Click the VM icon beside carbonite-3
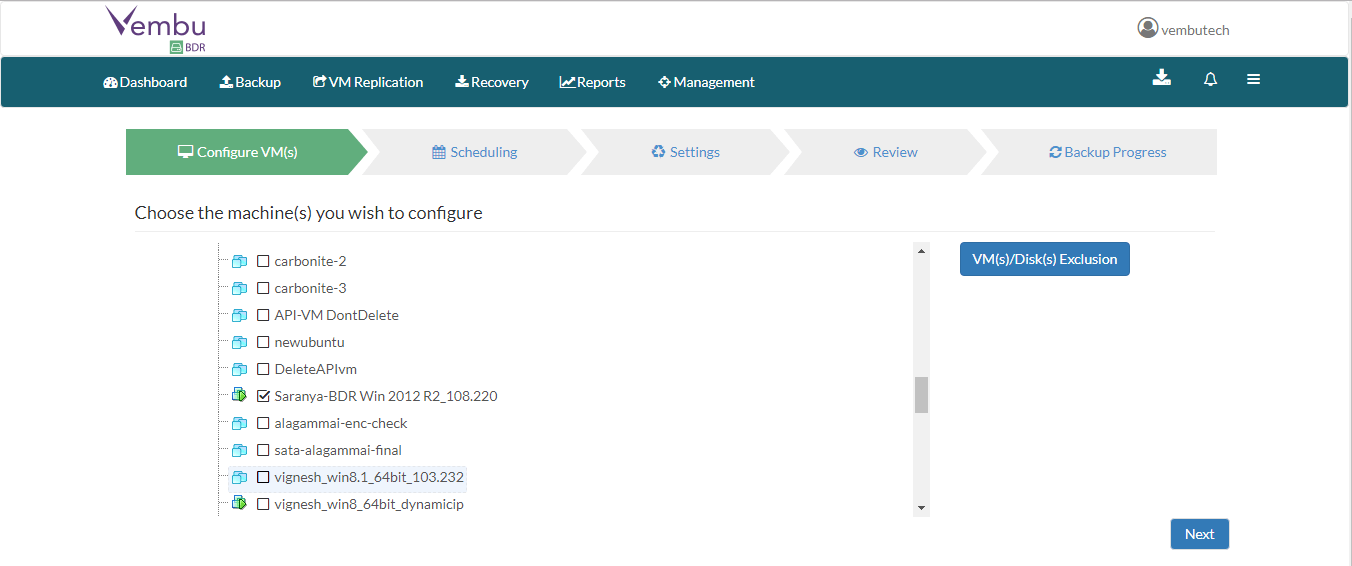 (x=239, y=288)
